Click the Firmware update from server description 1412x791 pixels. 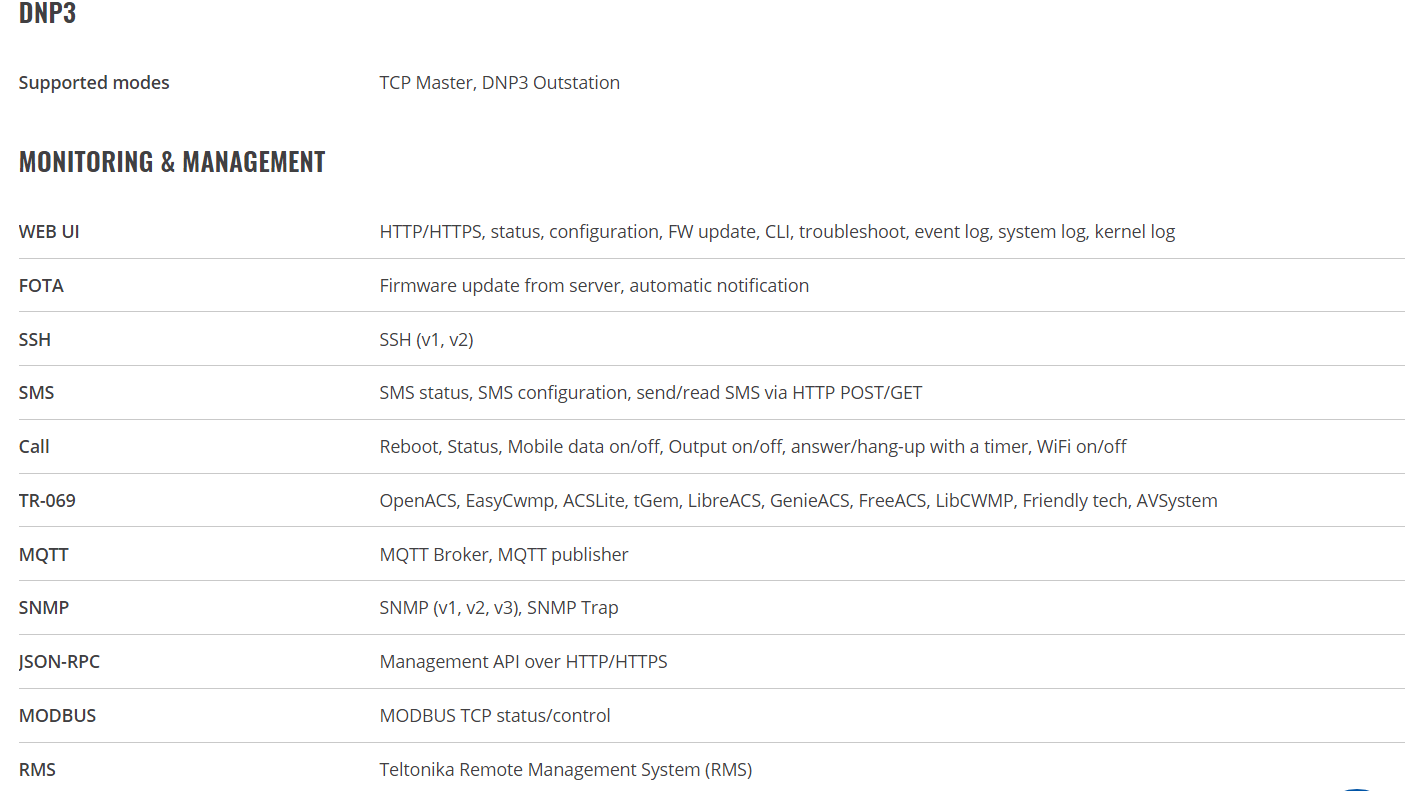coord(594,286)
